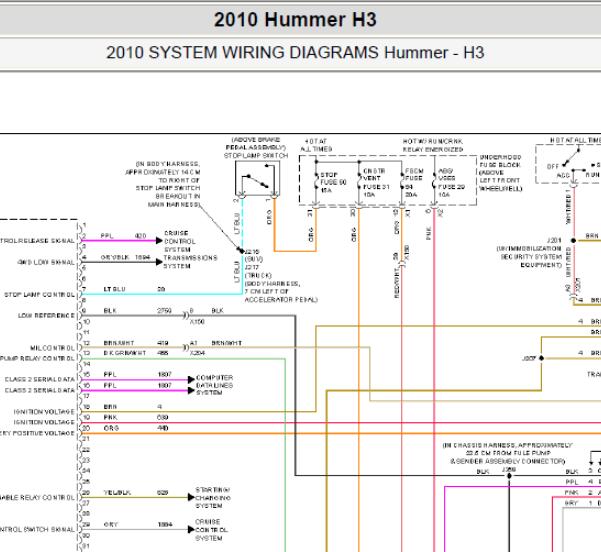Select "HOT AT ALL TIMES" above the STOP fuse
The width and height of the screenshot is (601, 552).
click(x=316, y=145)
